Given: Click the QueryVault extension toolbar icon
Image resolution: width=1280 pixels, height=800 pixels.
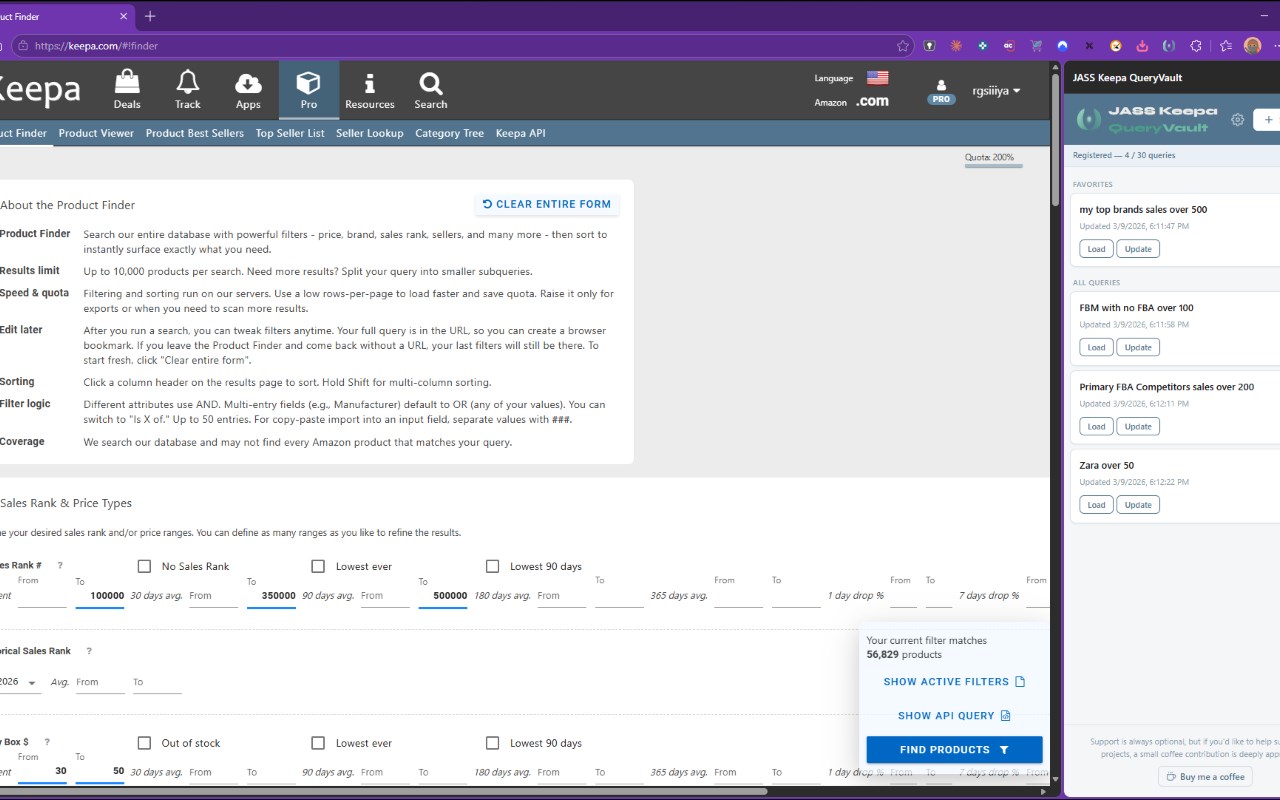Looking at the screenshot, I should [1169, 46].
